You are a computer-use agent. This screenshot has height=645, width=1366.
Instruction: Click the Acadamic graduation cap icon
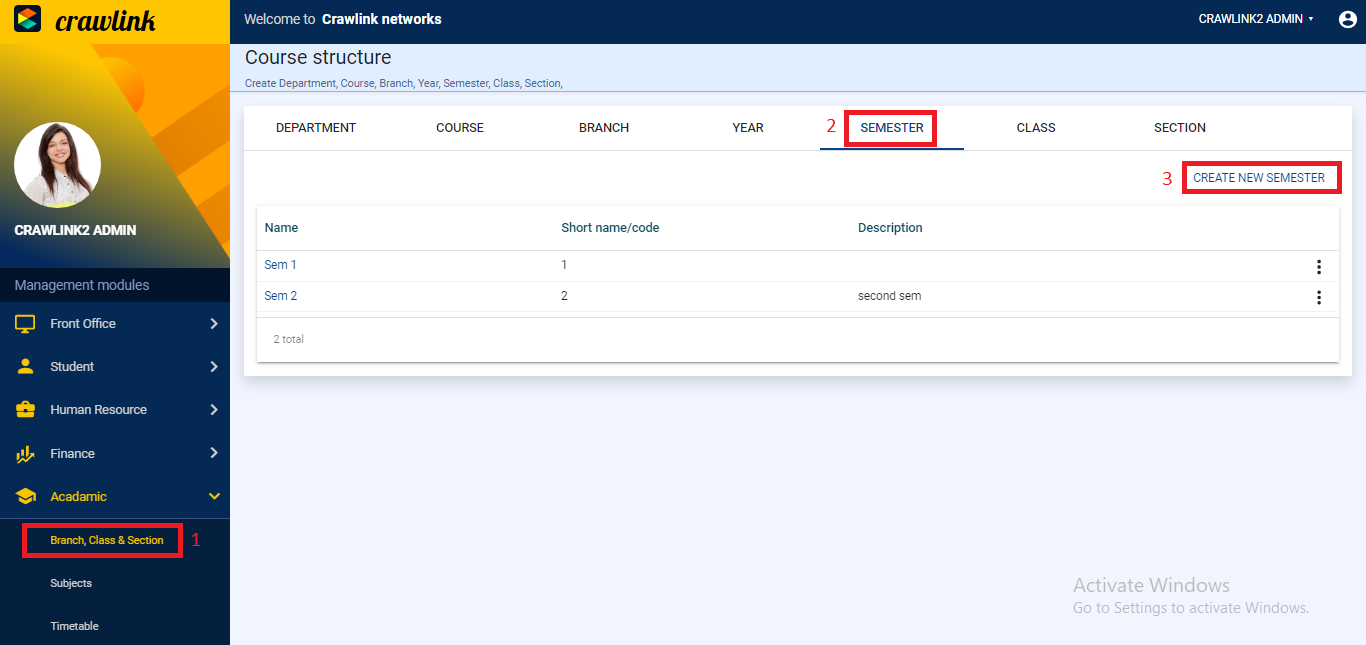(x=26, y=497)
